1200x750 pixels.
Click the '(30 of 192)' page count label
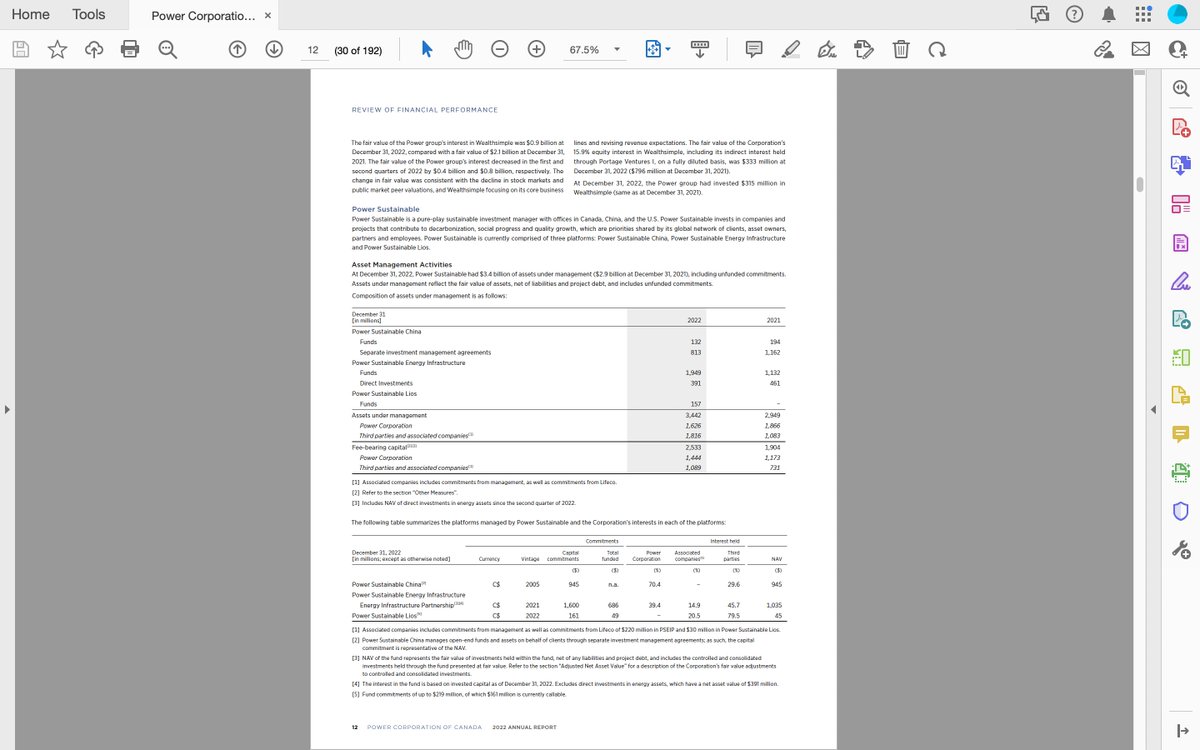358,49
